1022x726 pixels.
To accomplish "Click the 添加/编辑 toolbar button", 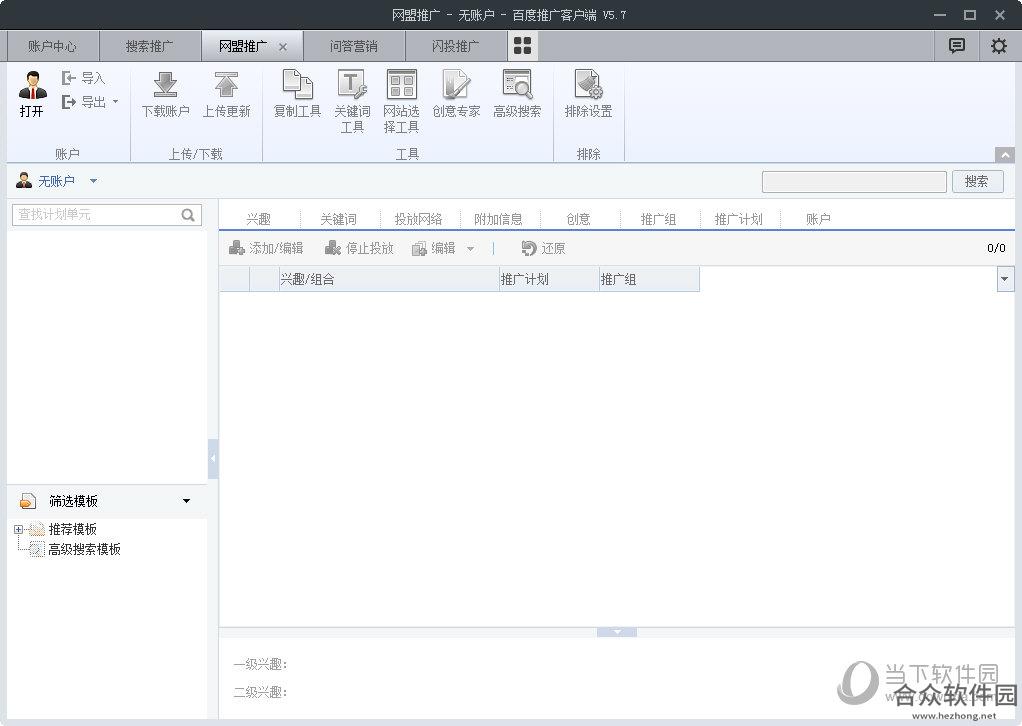I will (x=266, y=248).
